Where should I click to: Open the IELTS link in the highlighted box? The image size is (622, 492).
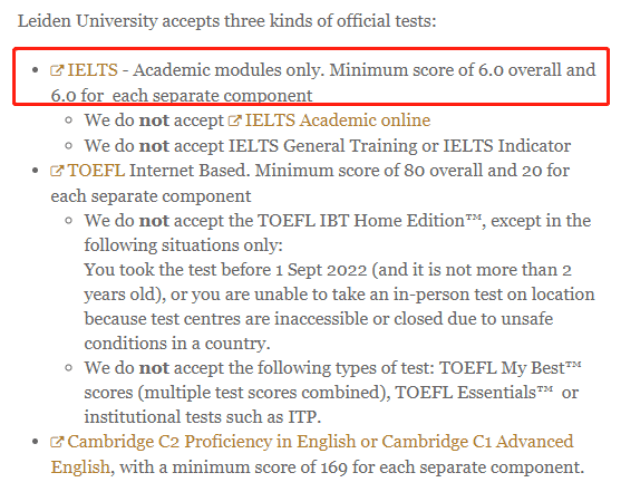92,70
